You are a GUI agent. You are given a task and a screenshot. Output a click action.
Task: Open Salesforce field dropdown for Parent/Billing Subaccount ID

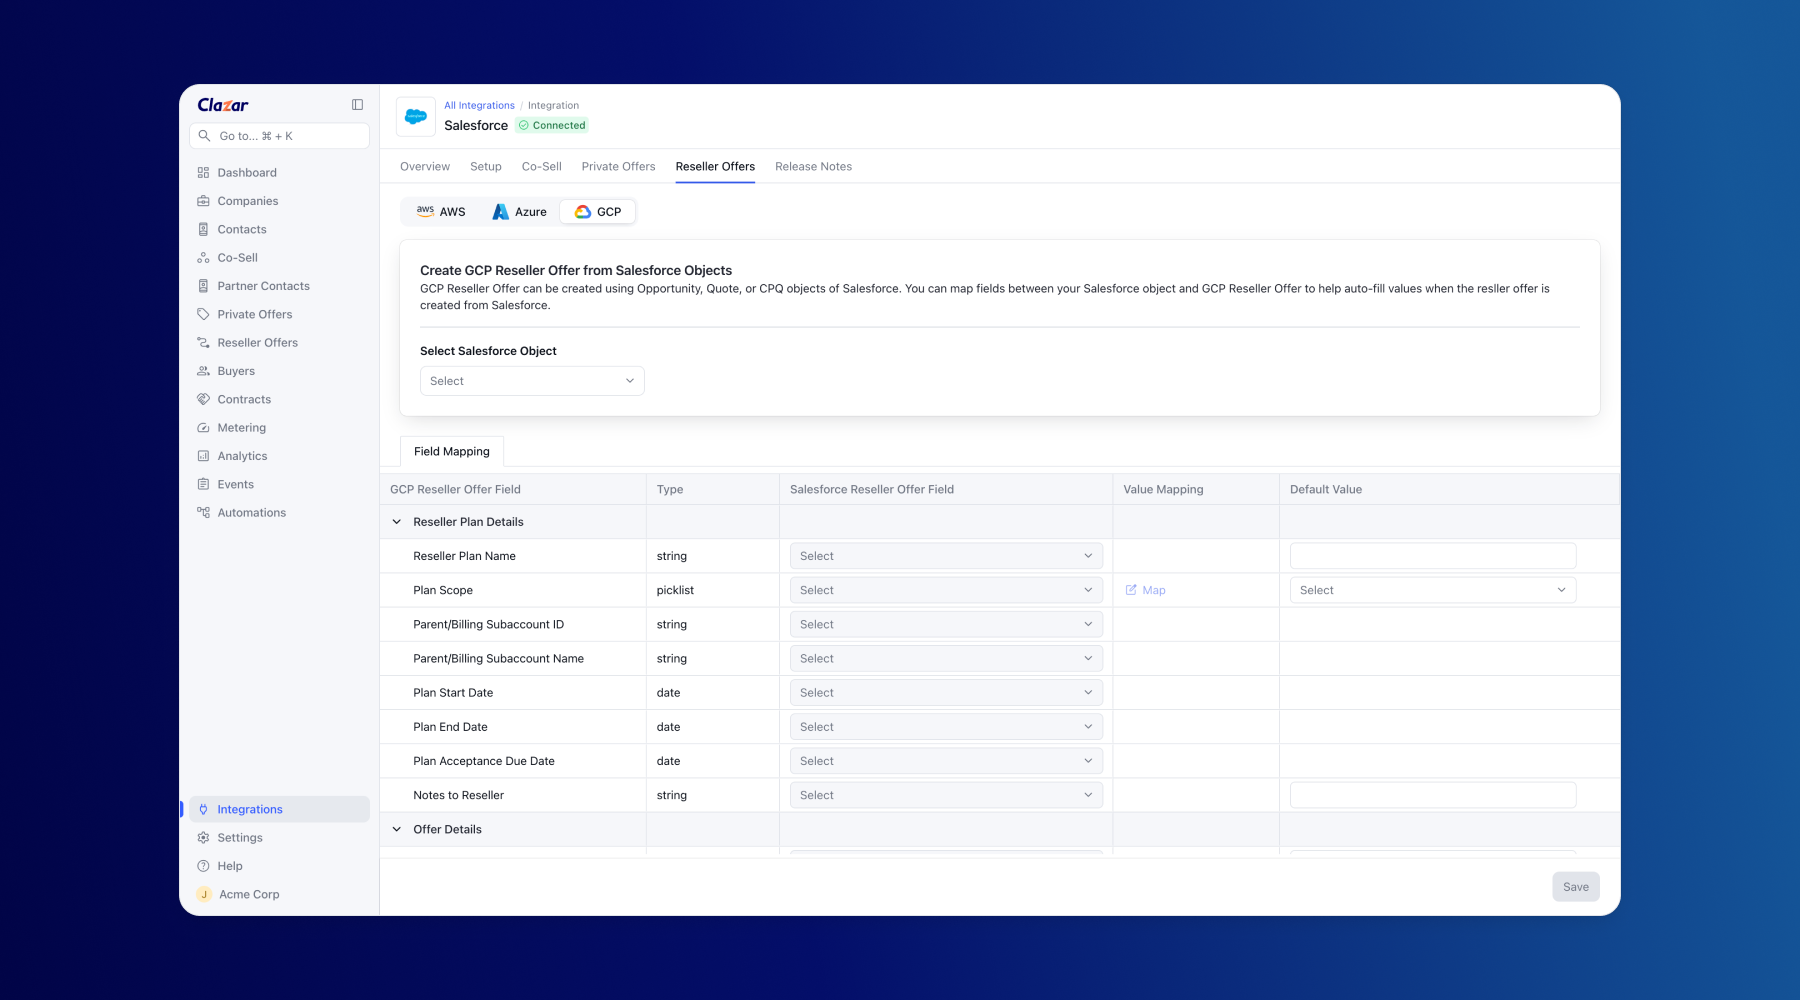946,624
